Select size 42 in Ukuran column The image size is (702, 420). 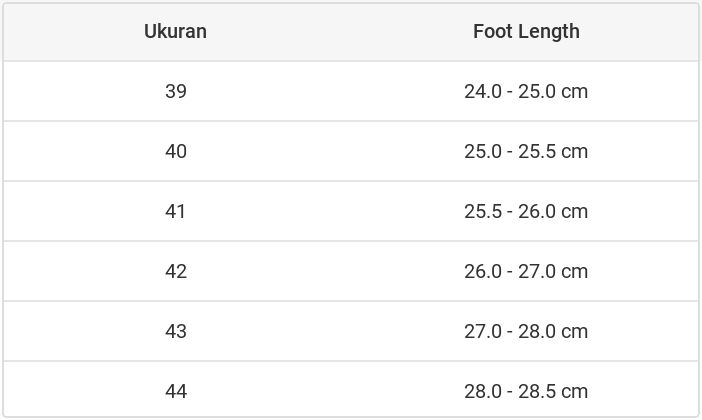[176, 271]
